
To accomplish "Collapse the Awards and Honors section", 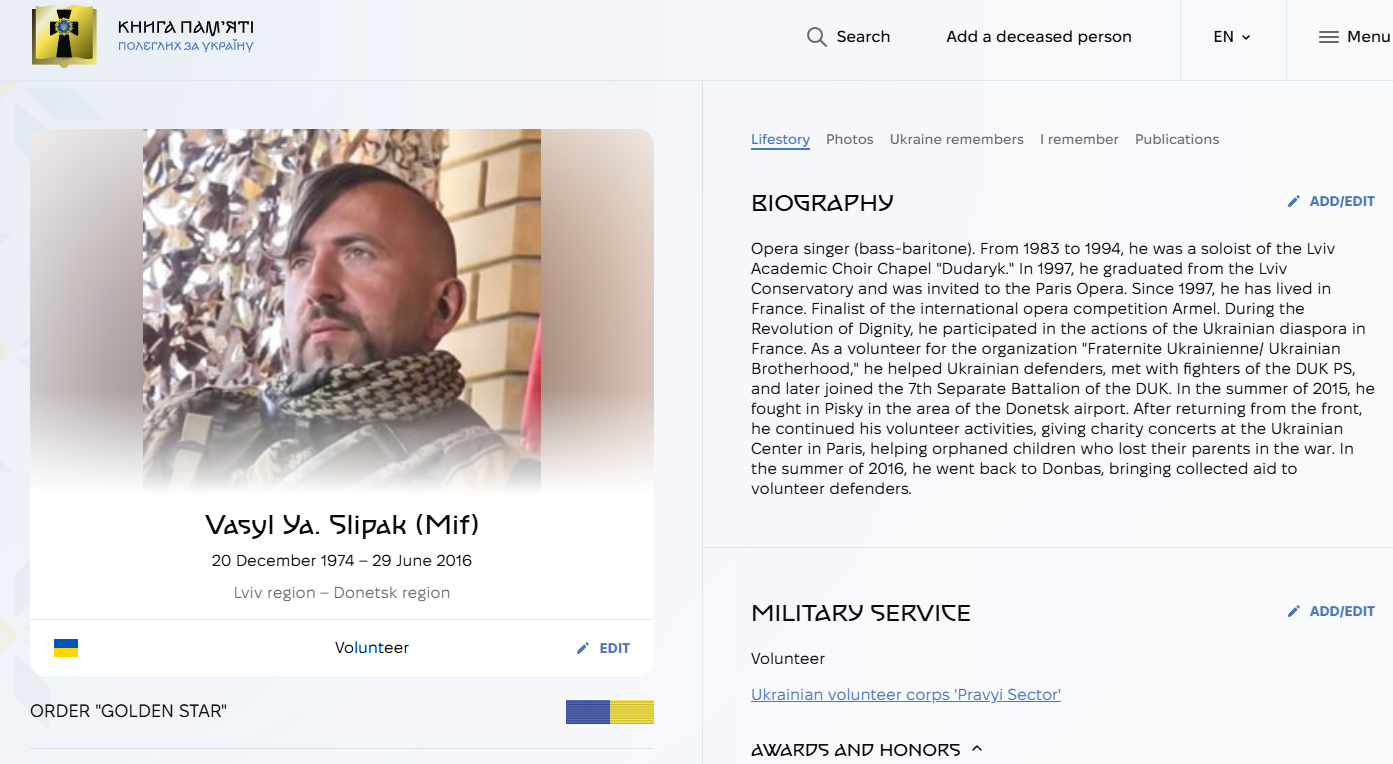I will click(977, 749).
